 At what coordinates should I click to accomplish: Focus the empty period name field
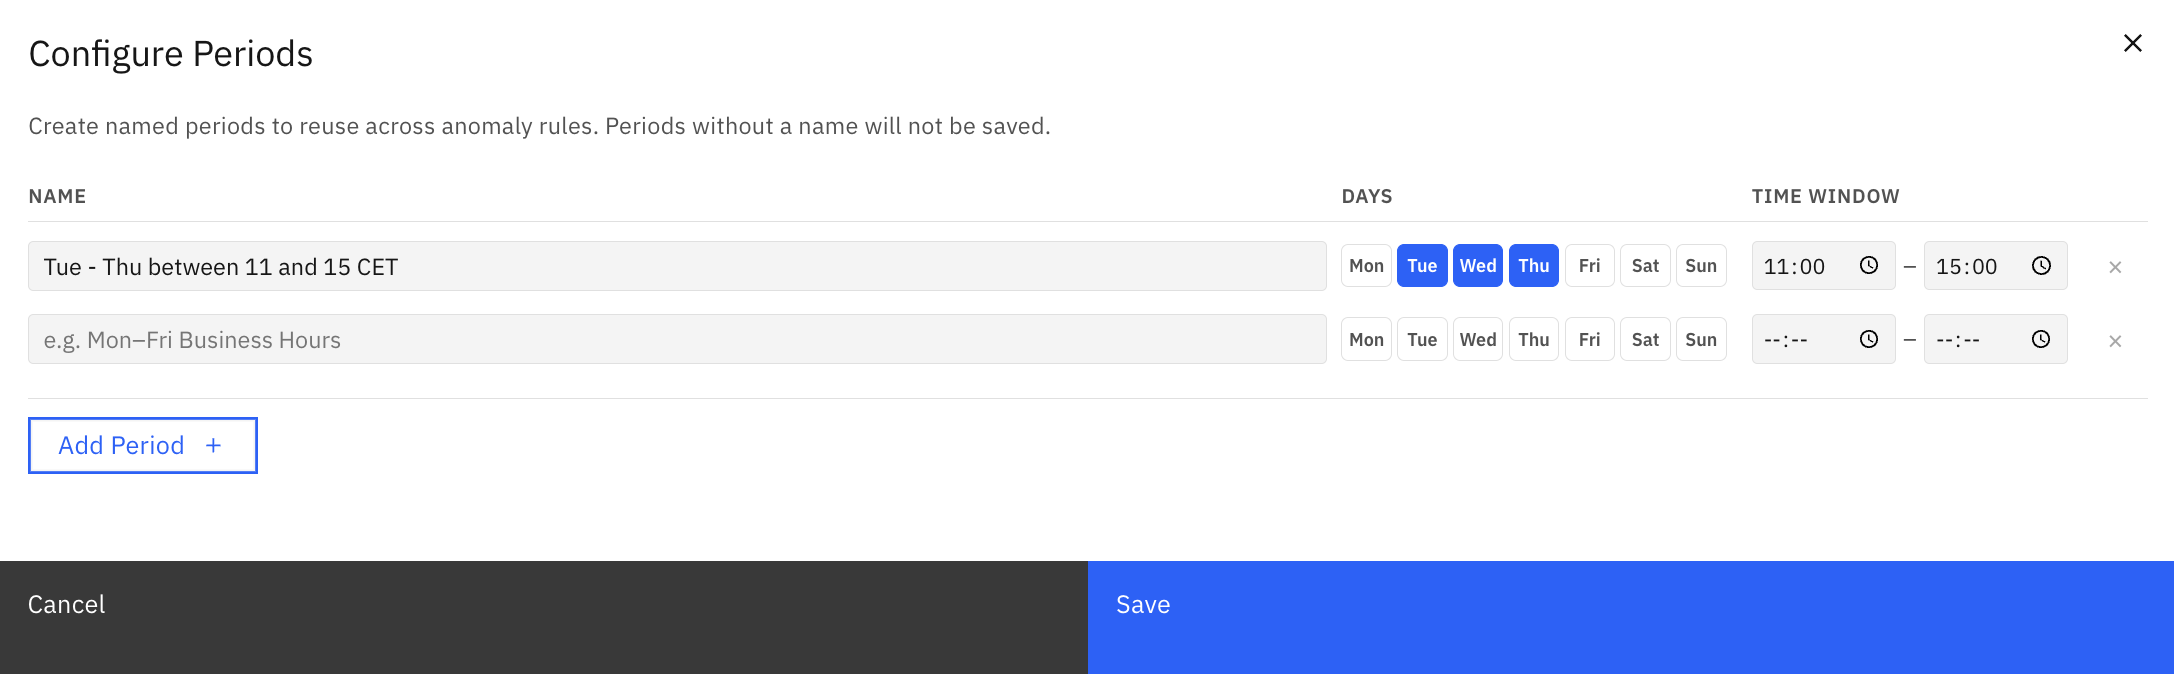click(677, 340)
